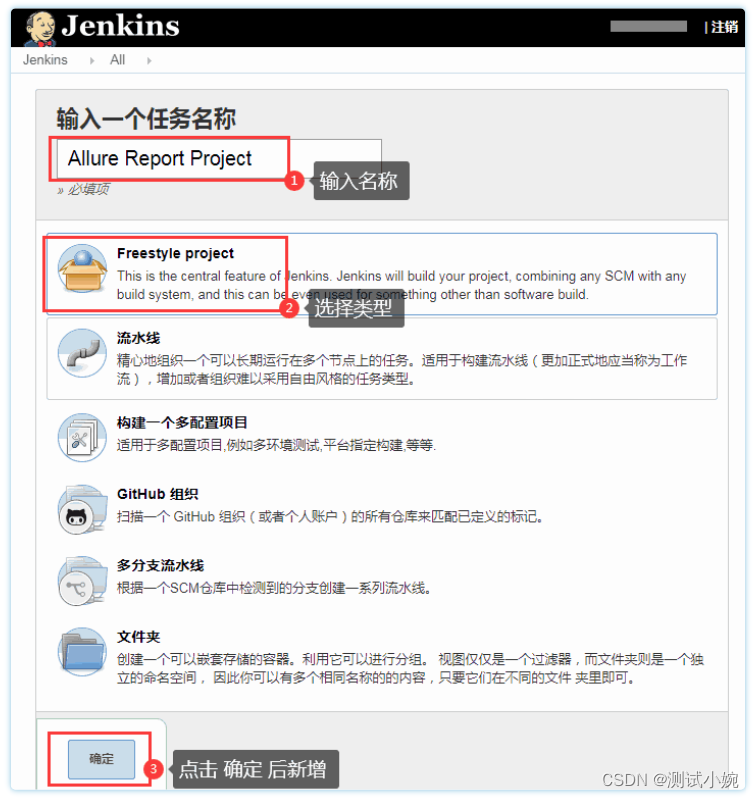Screen dimensions: 754x798
Task: Click the 必填项 required hint
Action: pos(83,189)
